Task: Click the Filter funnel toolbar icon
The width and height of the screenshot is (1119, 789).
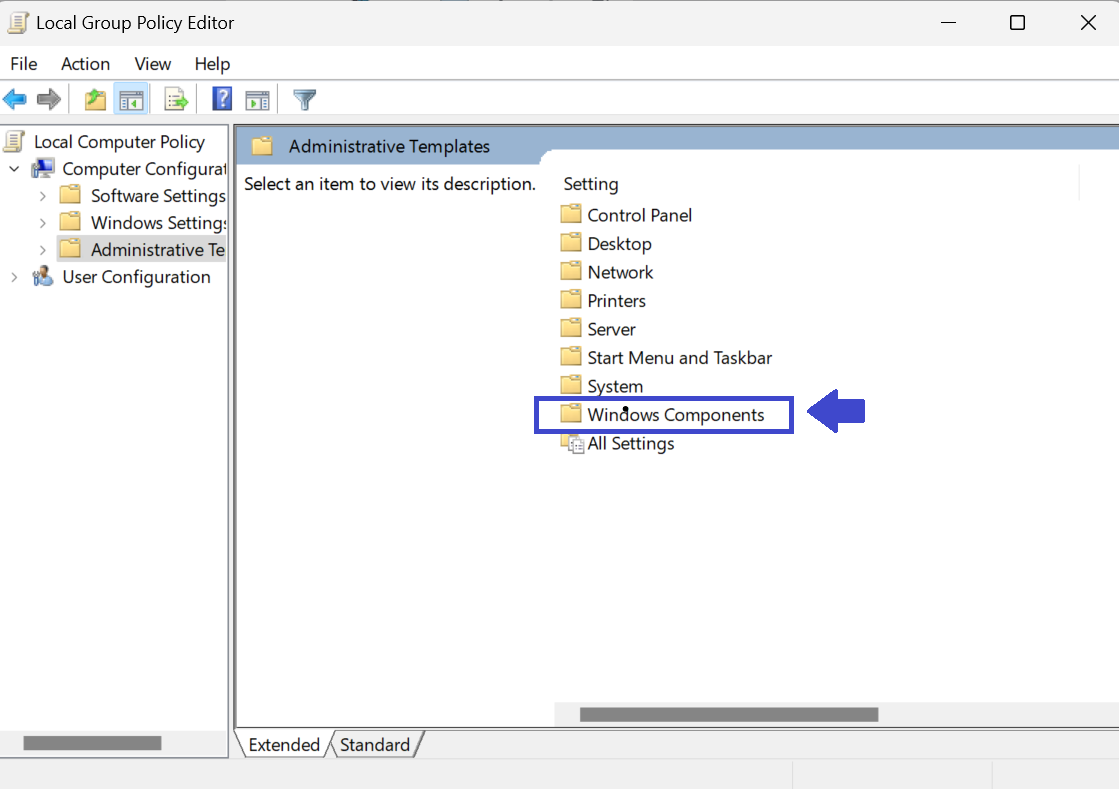Action: pyautogui.click(x=305, y=99)
